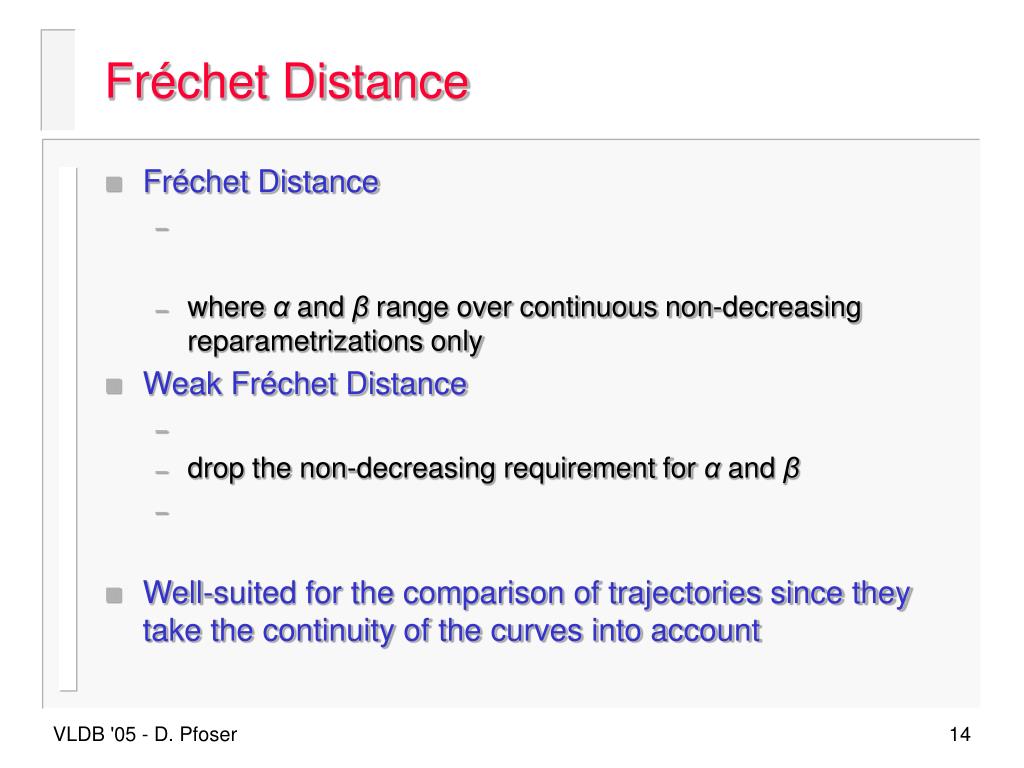Click 'Well-suited for the comparison of trajectories' text

coord(452,594)
